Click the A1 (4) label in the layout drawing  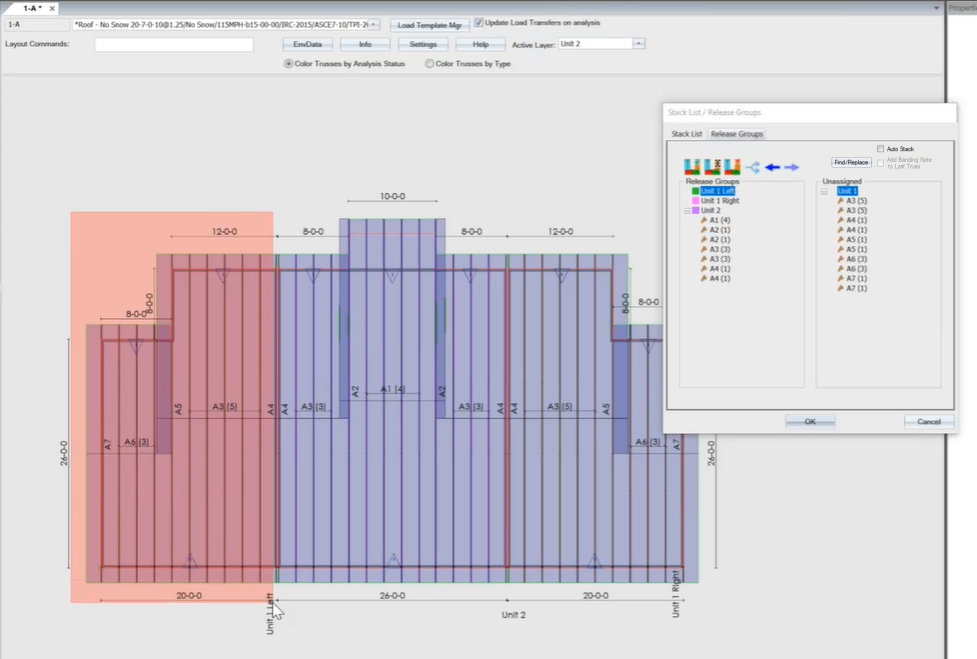point(393,389)
